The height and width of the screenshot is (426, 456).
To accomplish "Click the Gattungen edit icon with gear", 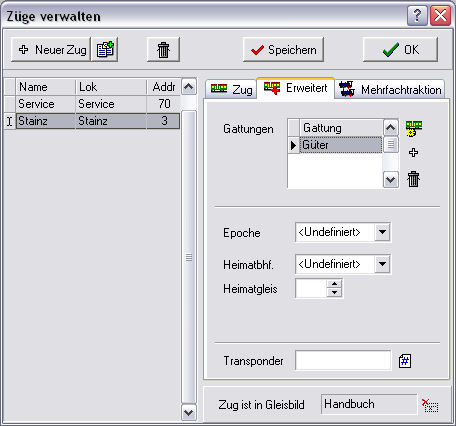I will click(x=414, y=128).
